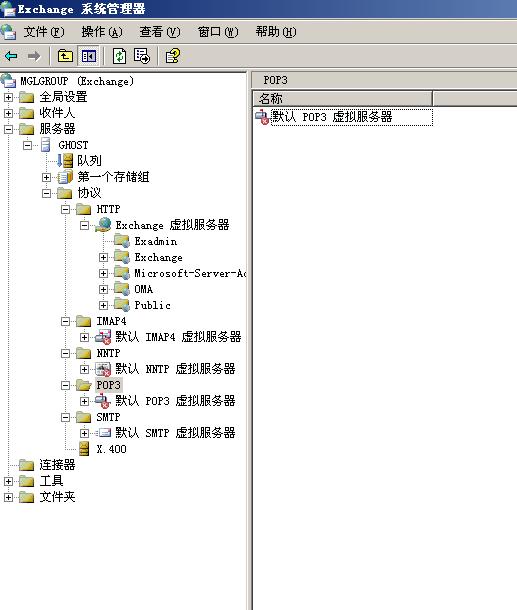517x610 pixels.
Task: Select the X.400 protocol icon
Action: [x=84, y=449]
